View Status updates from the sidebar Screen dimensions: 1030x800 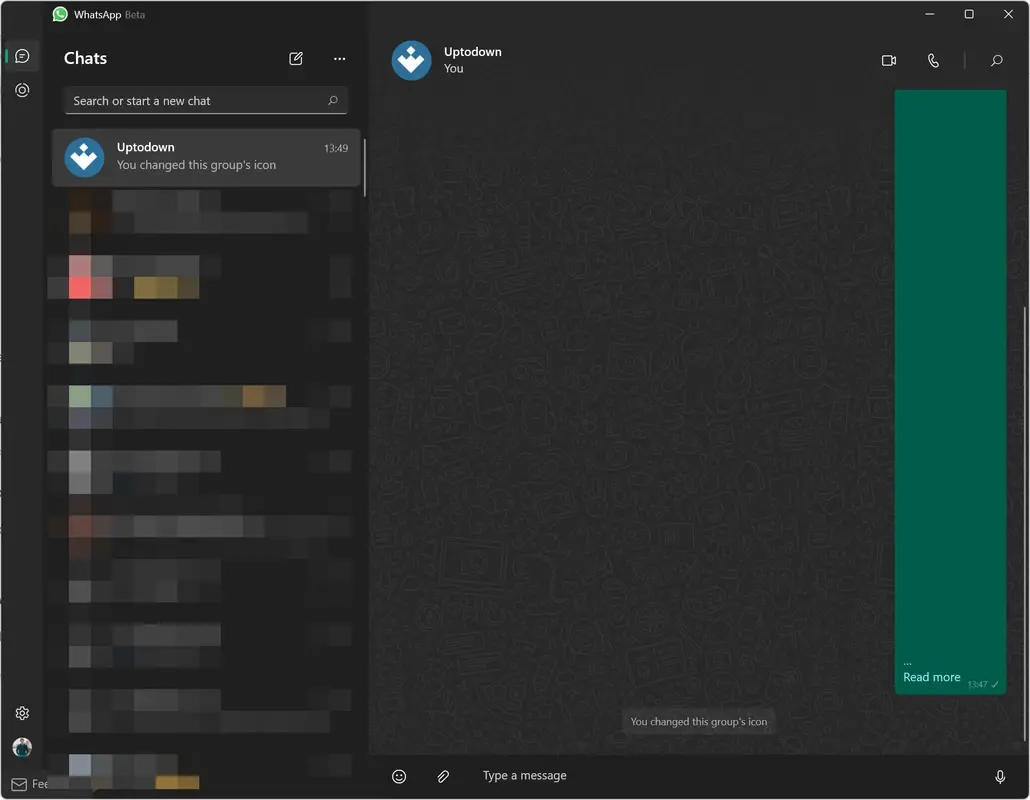point(21,90)
